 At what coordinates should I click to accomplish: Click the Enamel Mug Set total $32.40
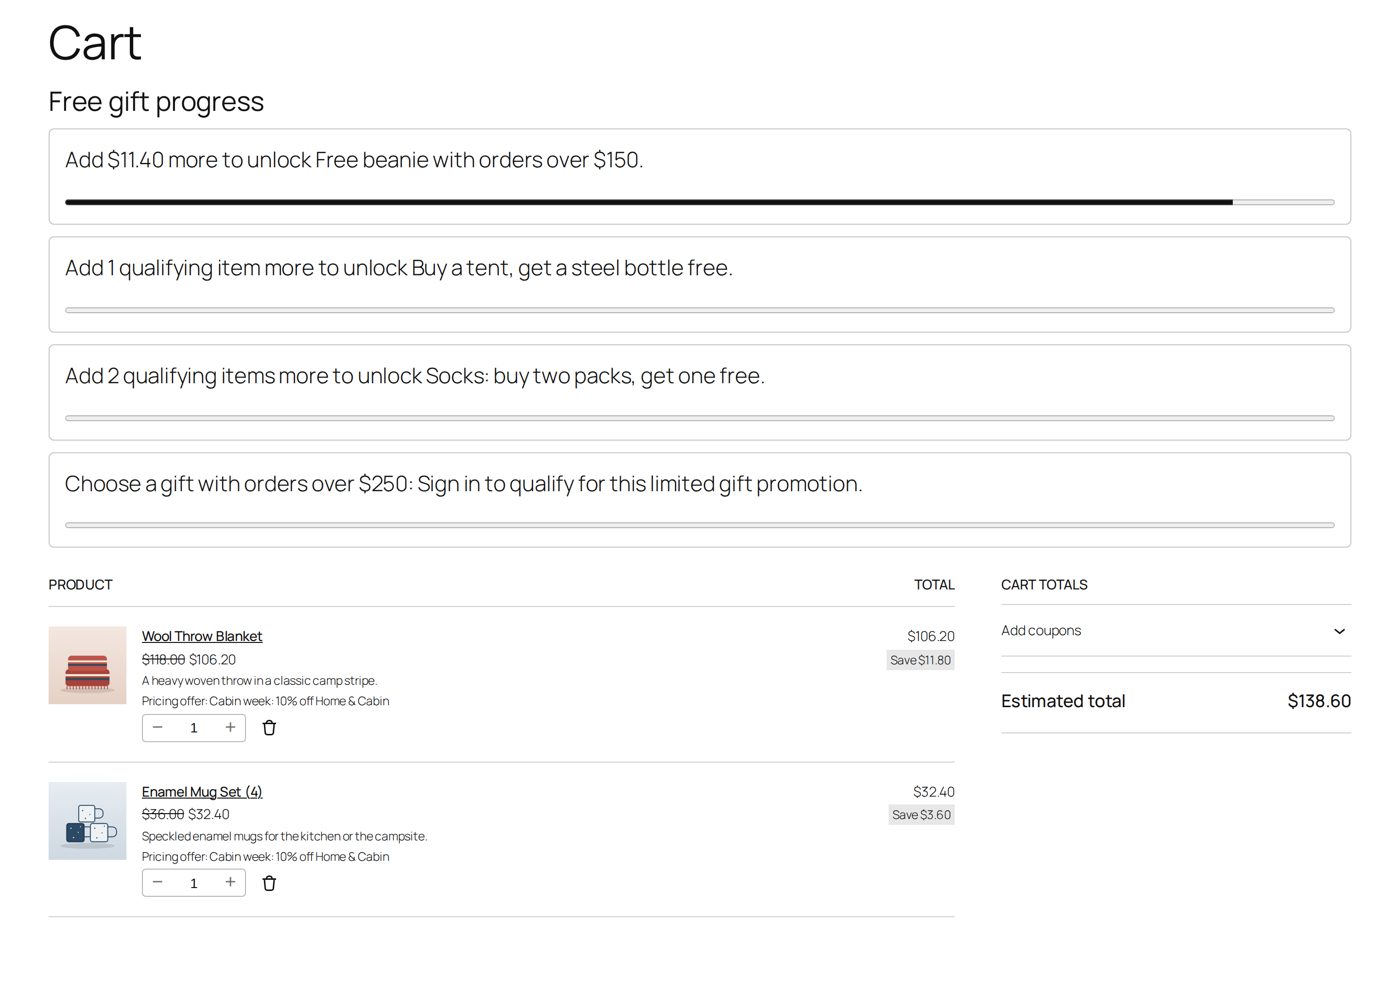coord(934,792)
